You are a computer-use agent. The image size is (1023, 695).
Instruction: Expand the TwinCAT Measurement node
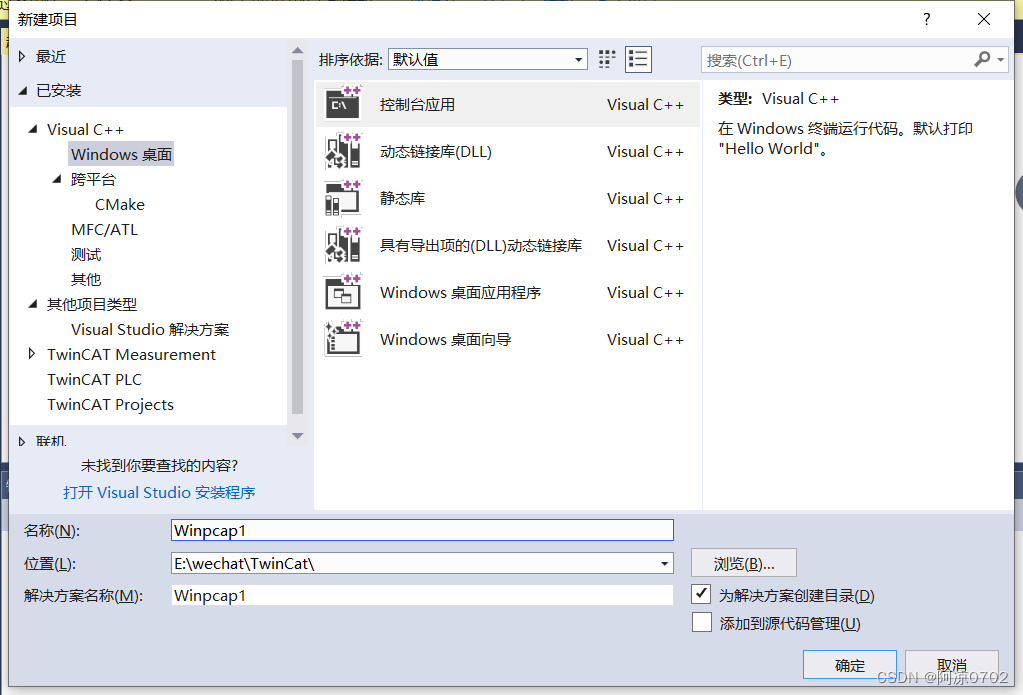click(31, 354)
